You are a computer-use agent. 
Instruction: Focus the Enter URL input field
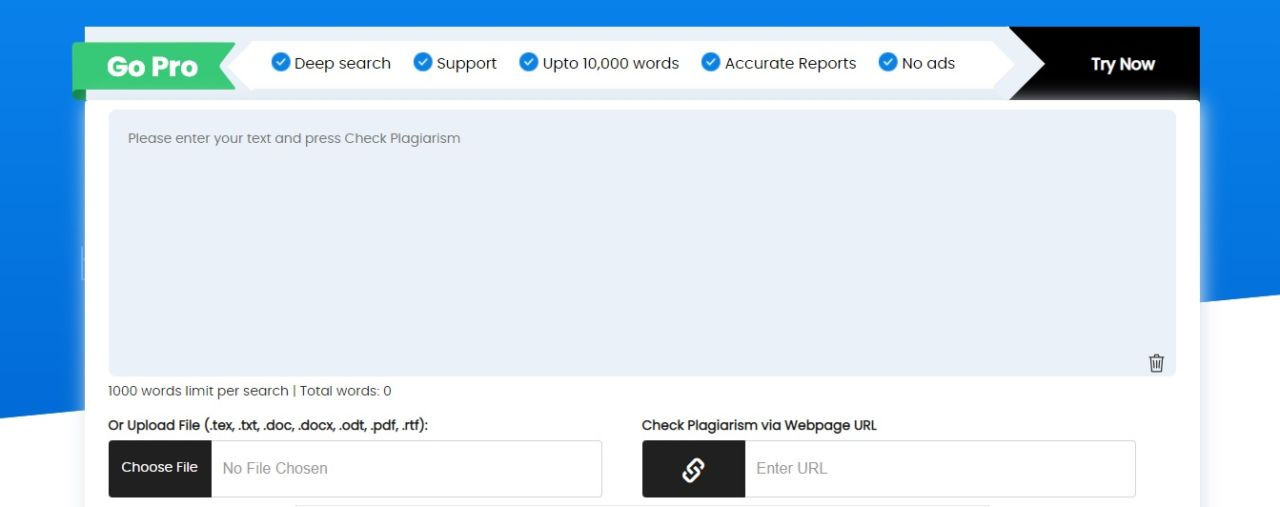point(940,468)
